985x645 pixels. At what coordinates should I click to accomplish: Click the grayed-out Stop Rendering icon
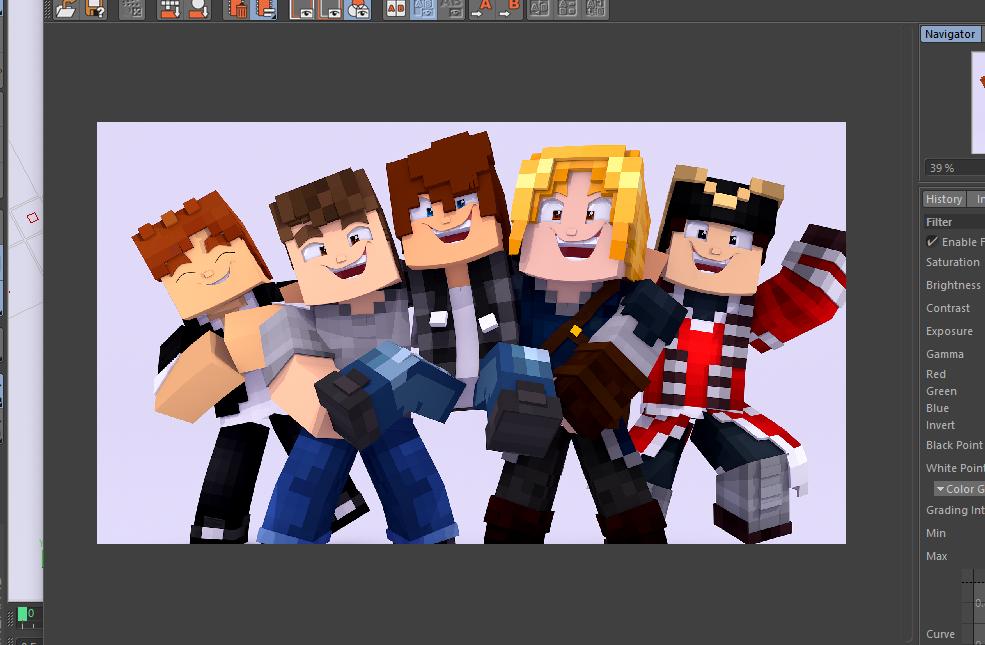click(x=132, y=9)
